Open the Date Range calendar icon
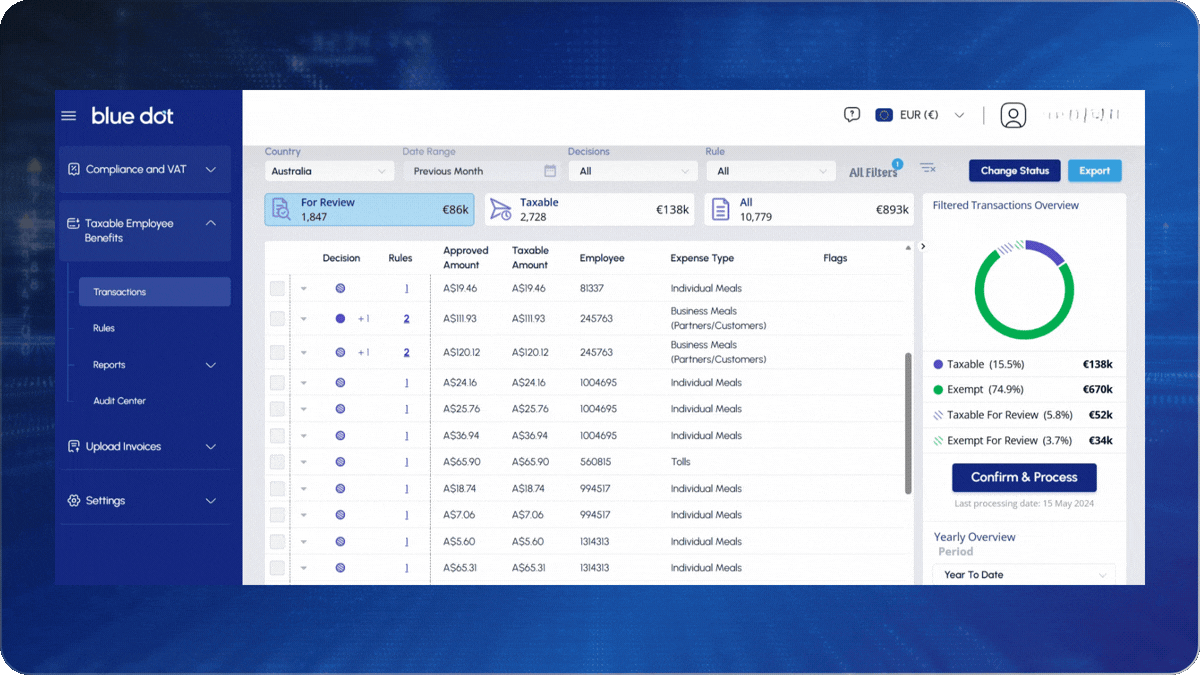Viewport: 1200px width, 675px height. 550,171
